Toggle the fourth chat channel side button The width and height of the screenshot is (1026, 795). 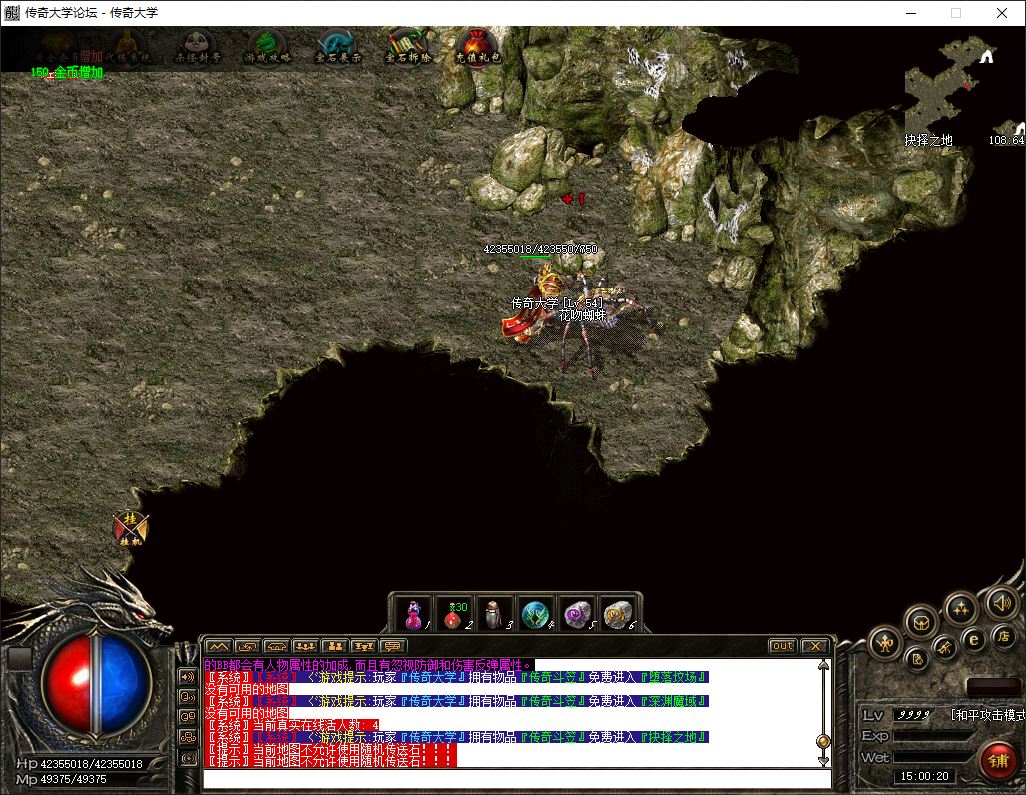tap(188, 737)
